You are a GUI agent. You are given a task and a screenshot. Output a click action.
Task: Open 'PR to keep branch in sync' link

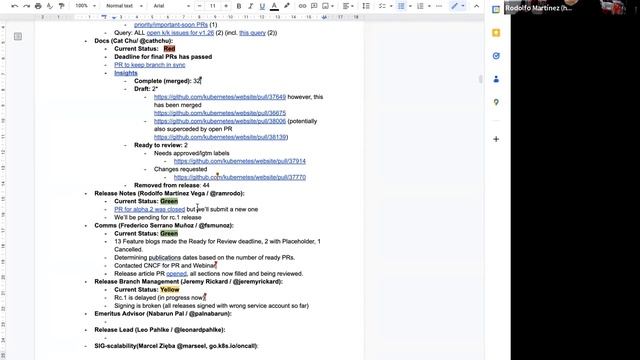(150, 65)
